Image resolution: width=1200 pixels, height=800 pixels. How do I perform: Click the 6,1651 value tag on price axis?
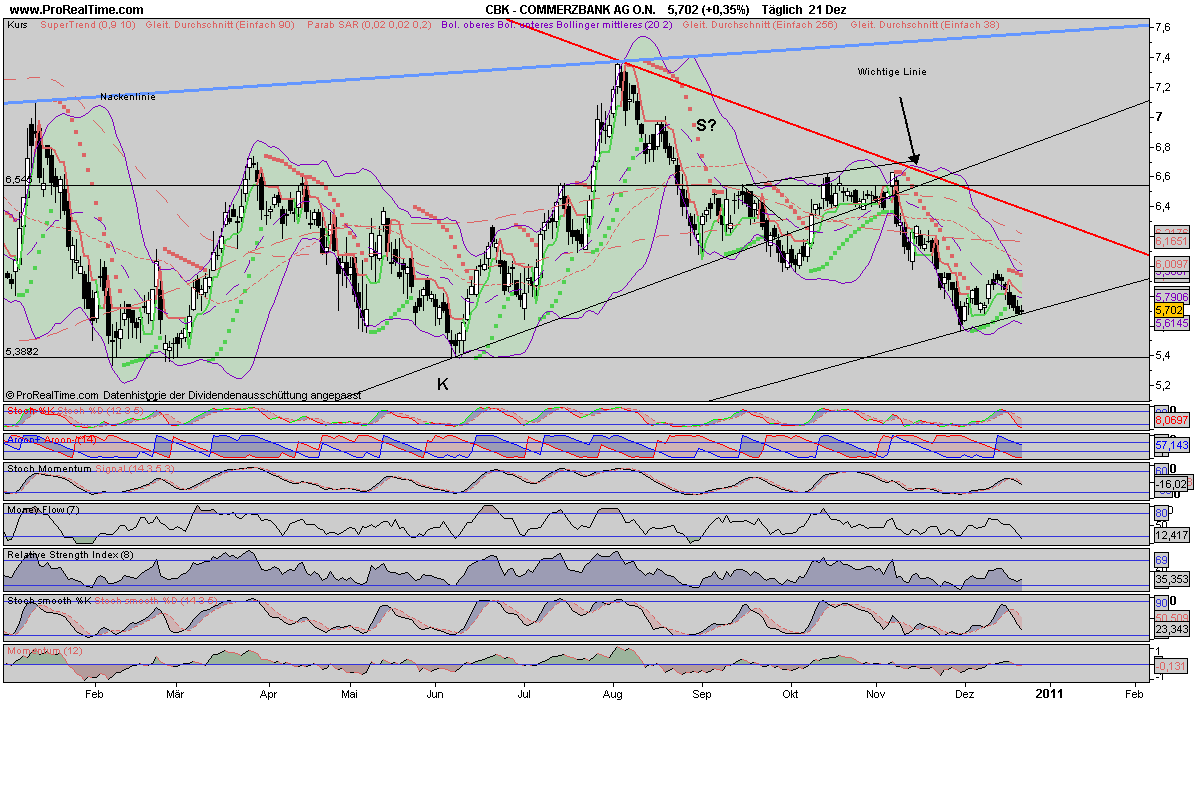point(1171,241)
